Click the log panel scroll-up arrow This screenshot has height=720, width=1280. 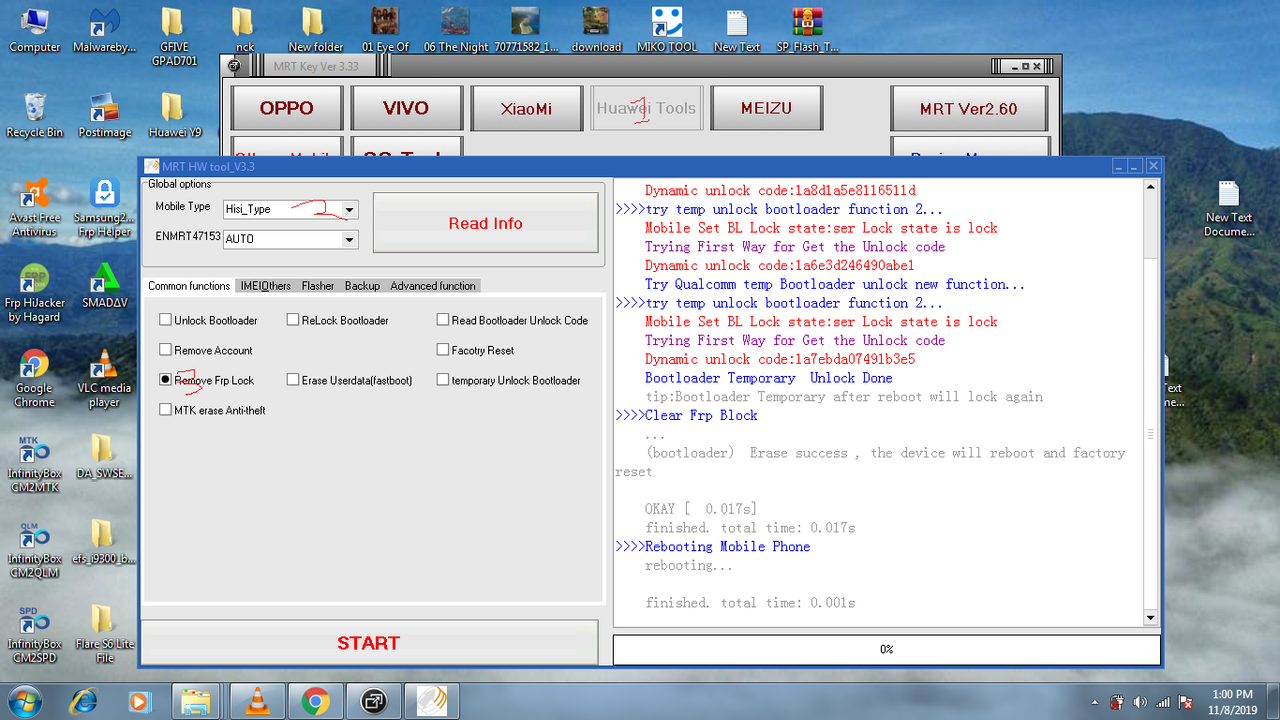(x=1150, y=187)
